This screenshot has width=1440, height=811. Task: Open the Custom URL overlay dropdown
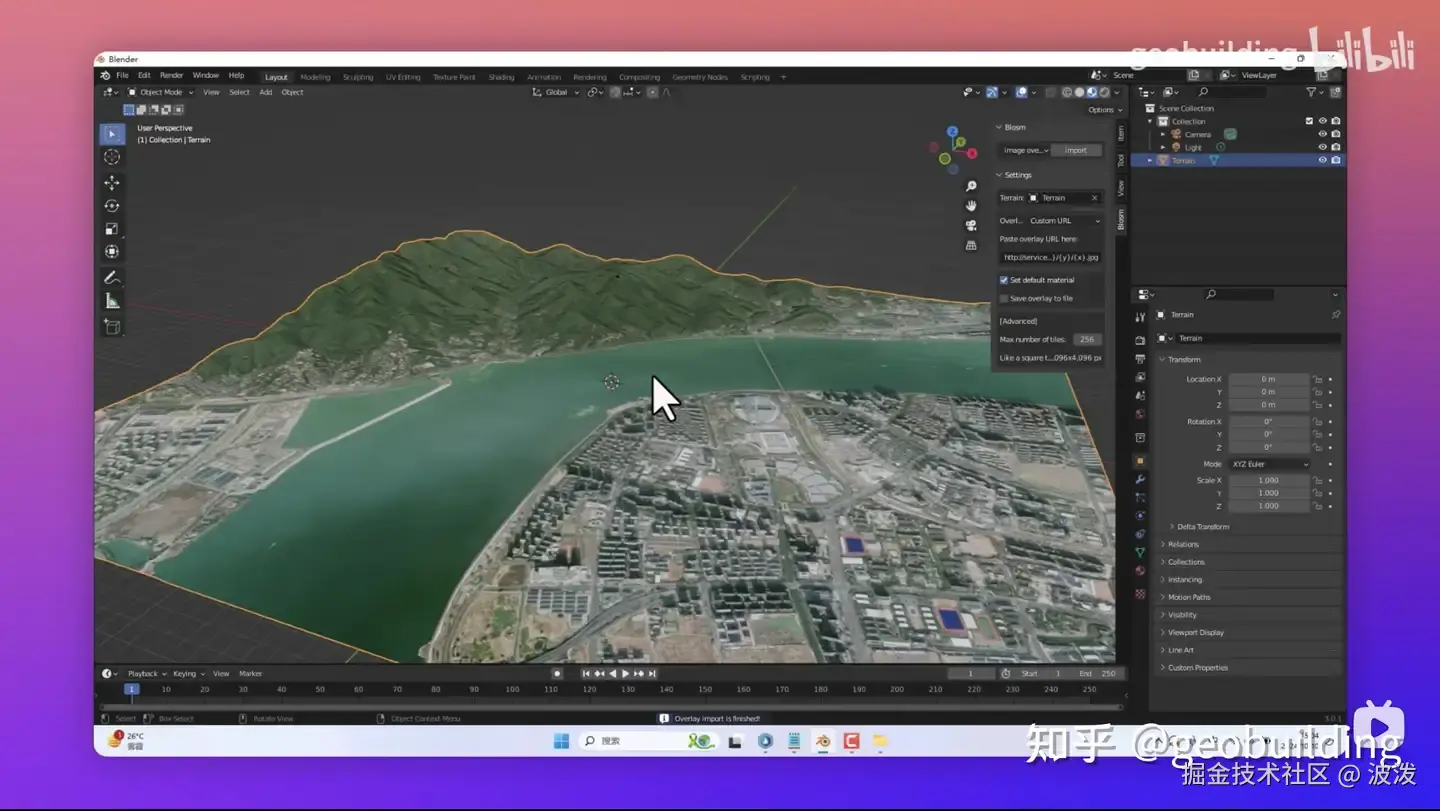click(1064, 221)
